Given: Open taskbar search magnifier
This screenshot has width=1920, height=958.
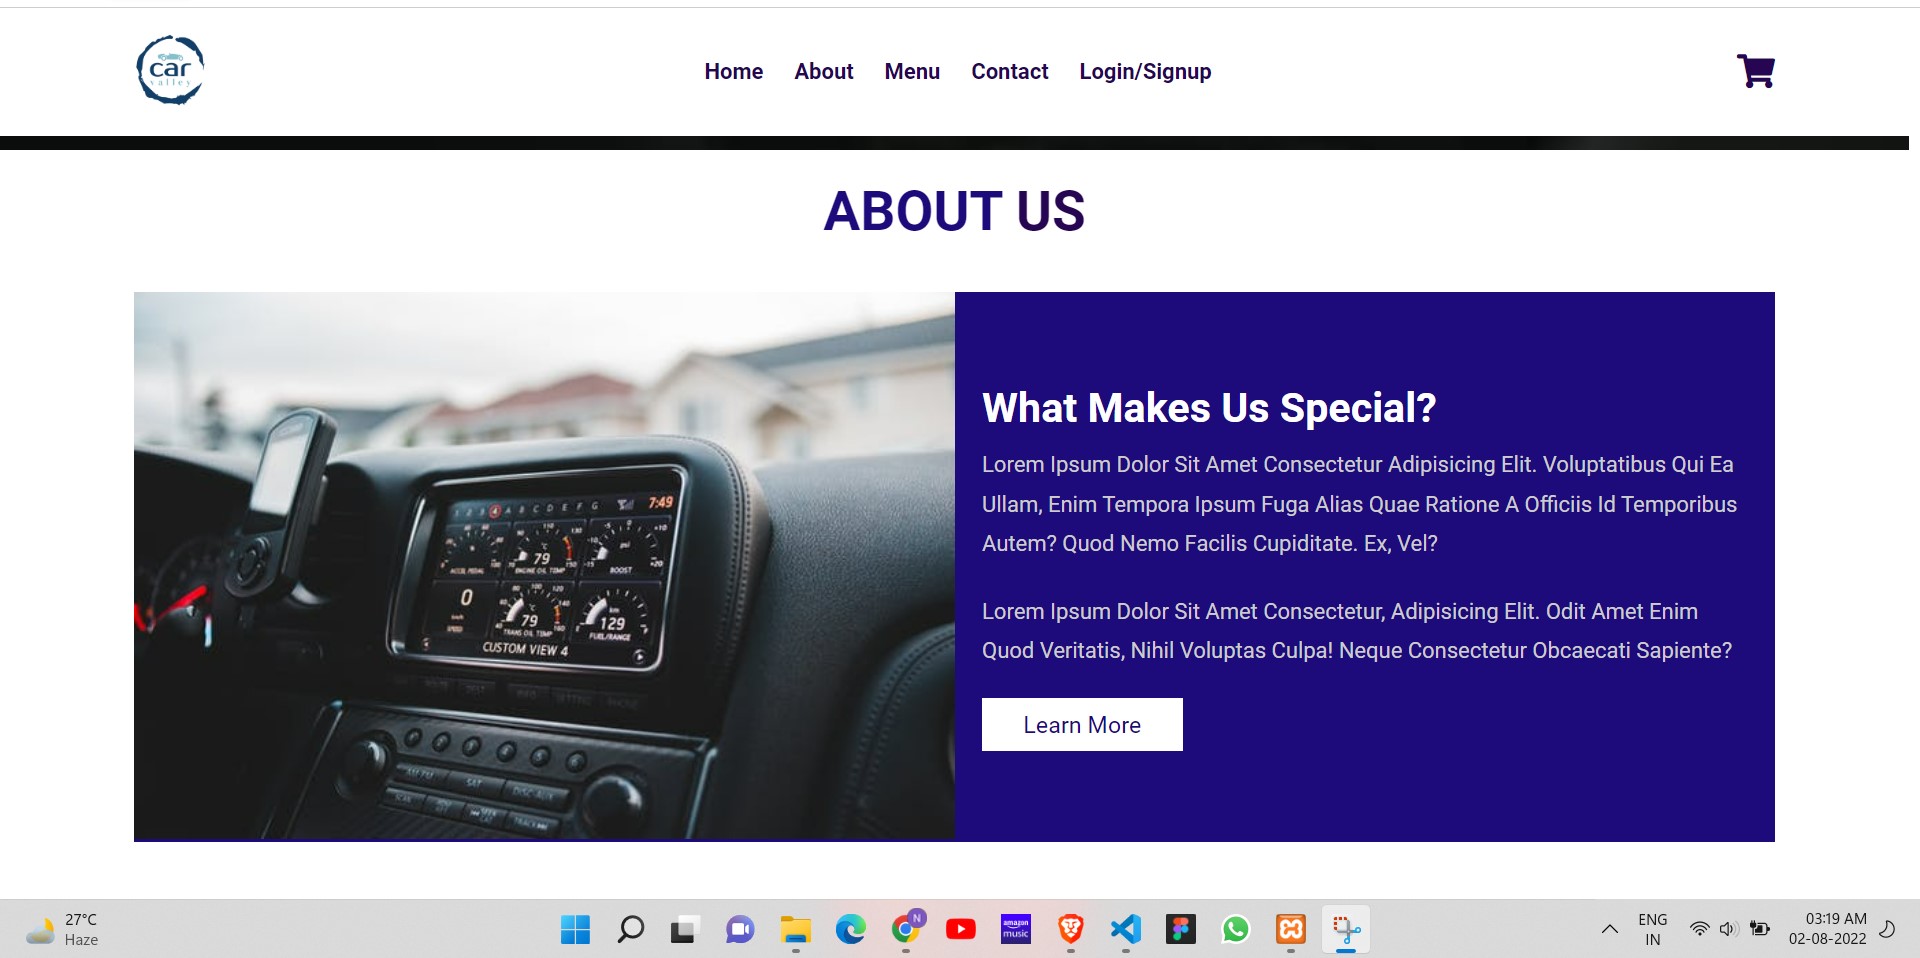Looking at the screenshot, I should point(630,930).
